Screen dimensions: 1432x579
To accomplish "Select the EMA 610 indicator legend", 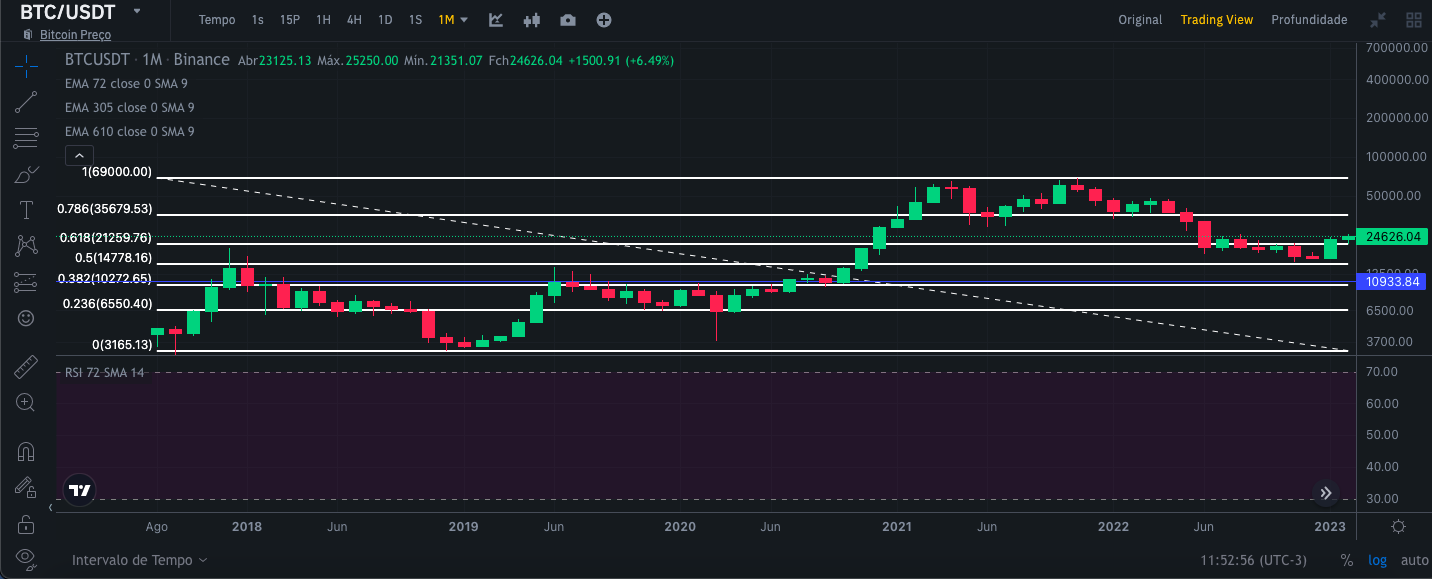I will click(x=129, y=131).
